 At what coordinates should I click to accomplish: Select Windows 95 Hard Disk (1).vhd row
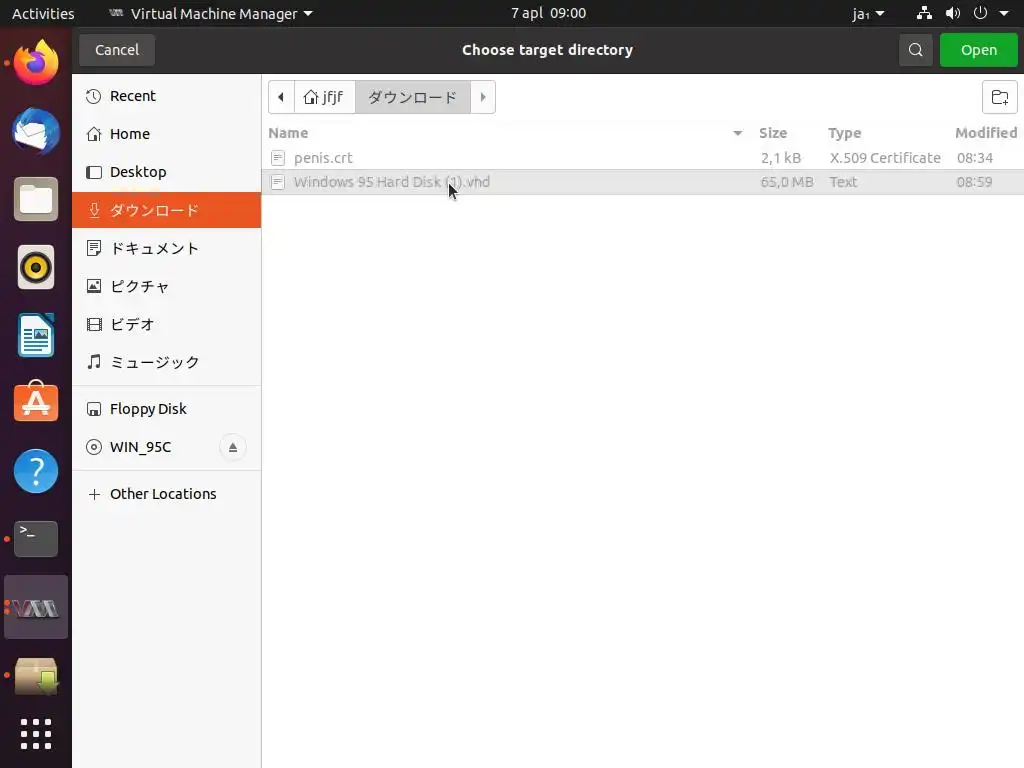click(x=643, y=182)
